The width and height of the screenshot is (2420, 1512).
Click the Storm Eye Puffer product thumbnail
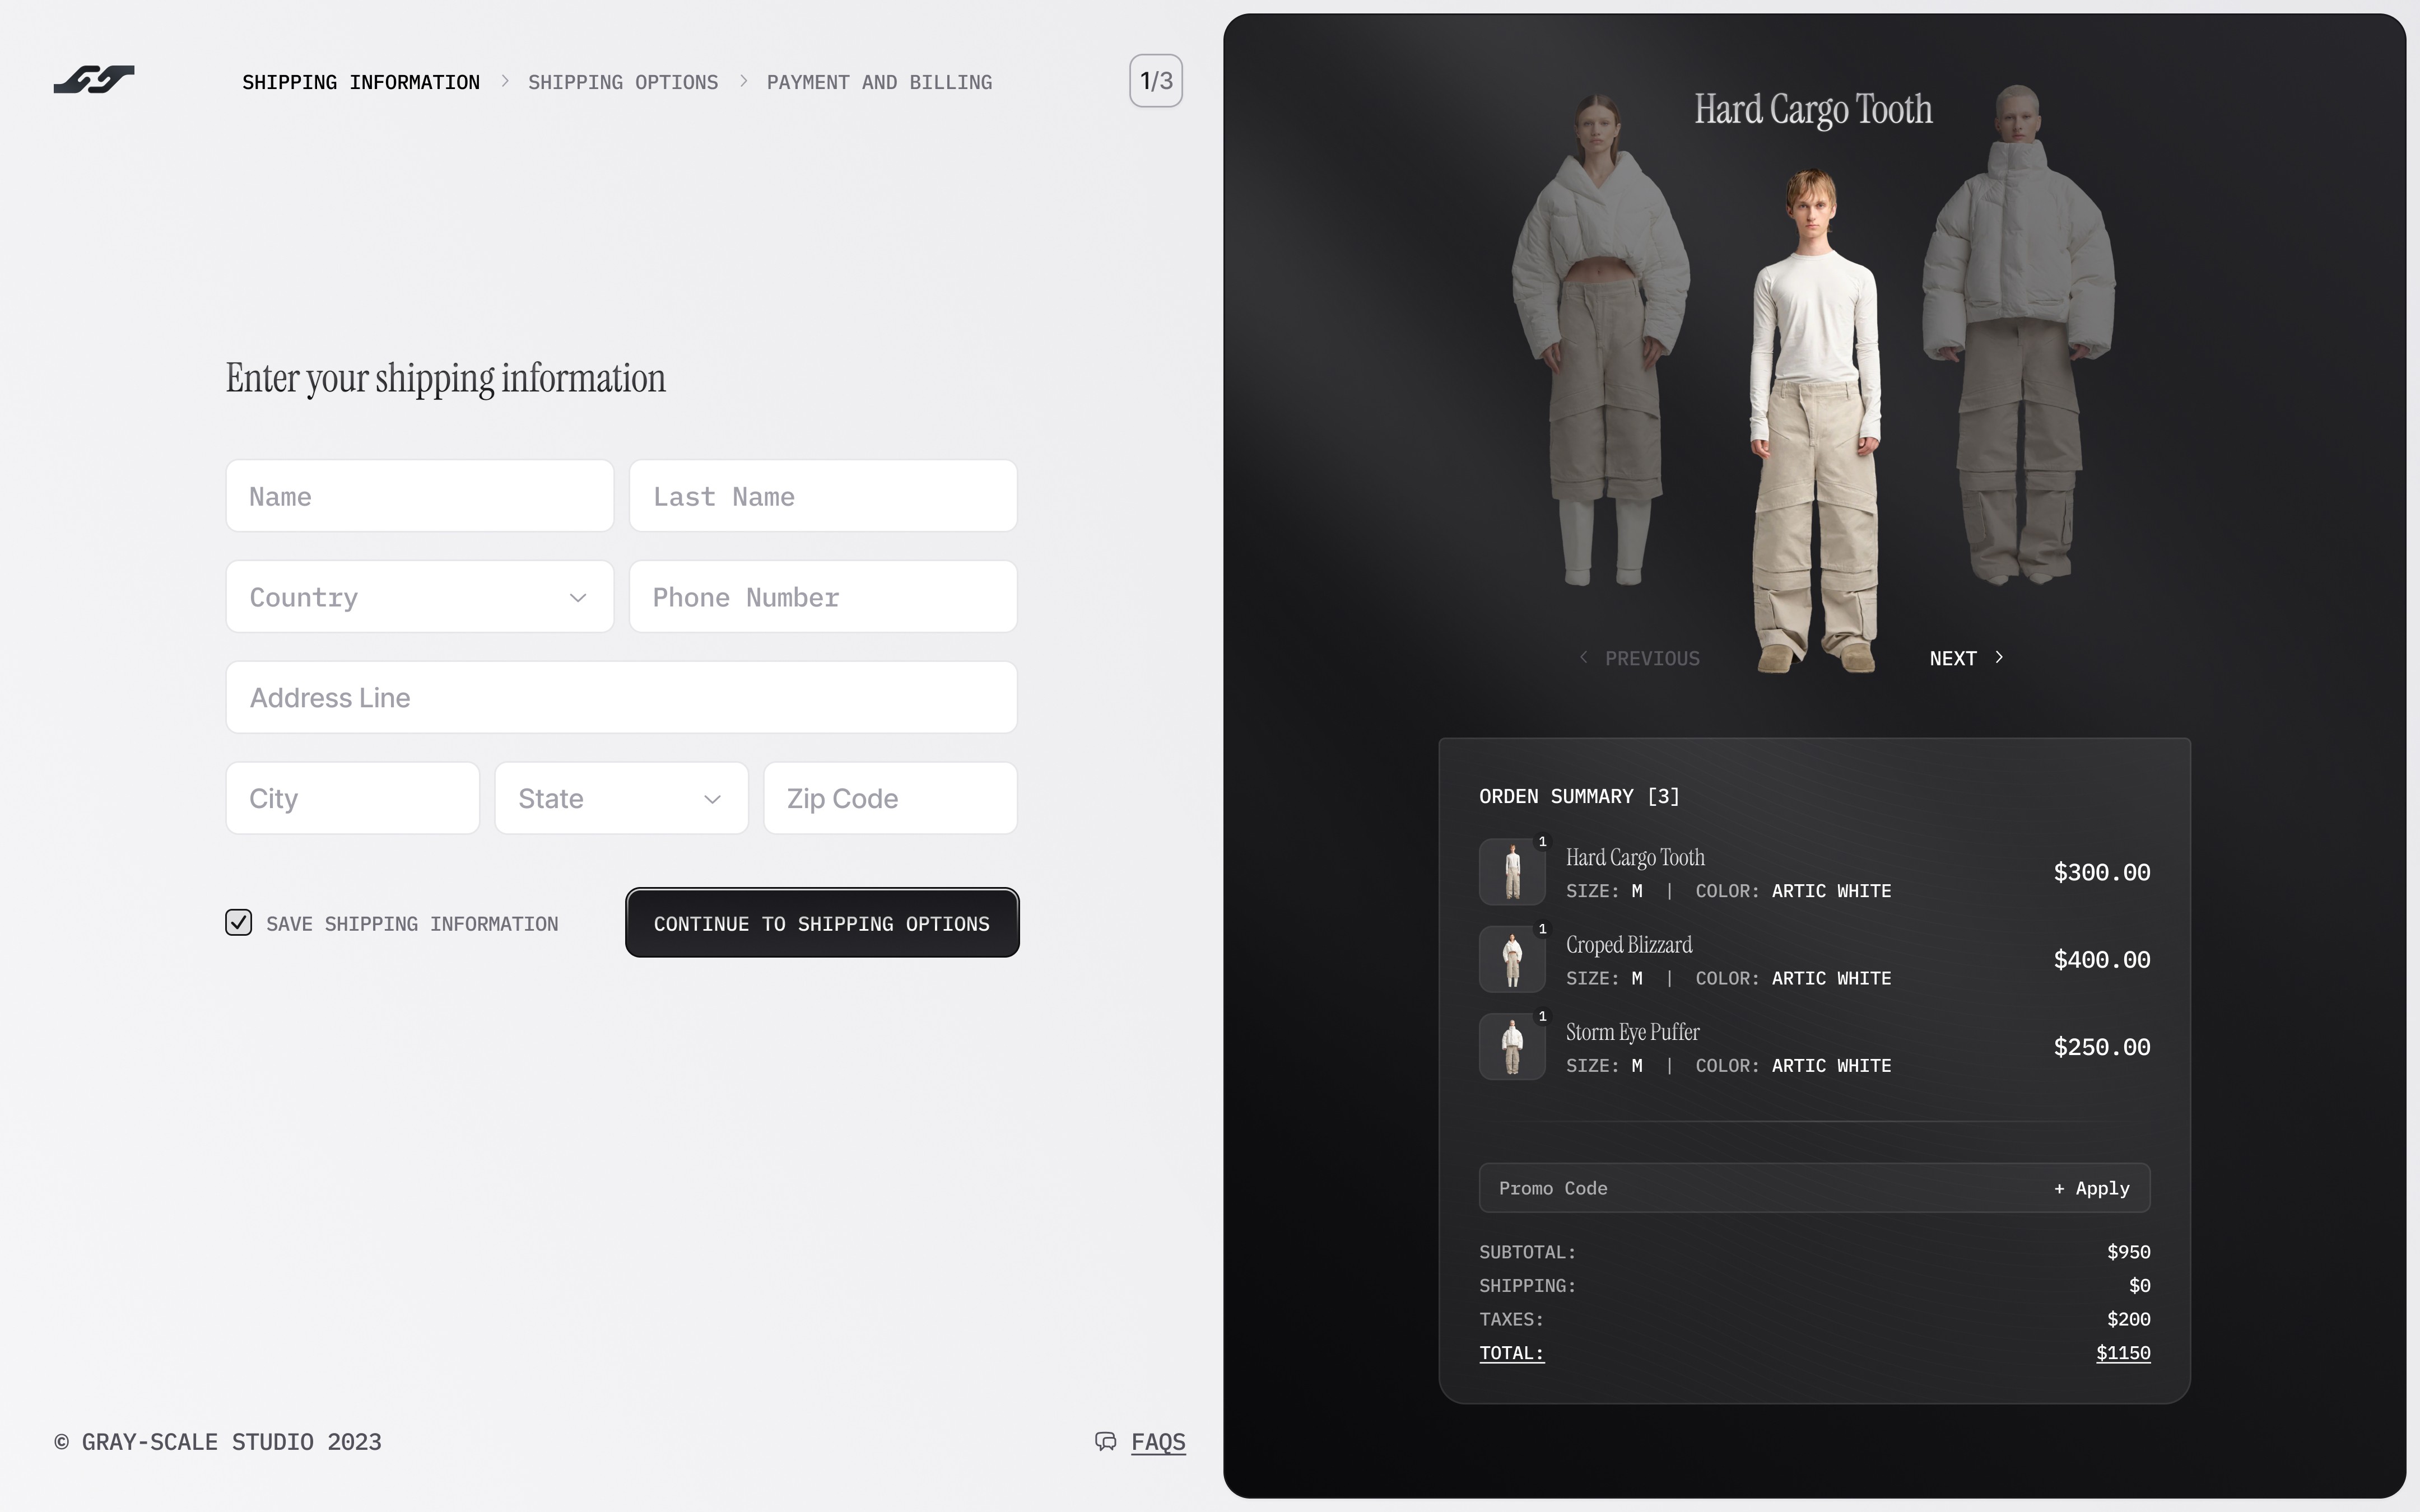tap(1513, 1045)
